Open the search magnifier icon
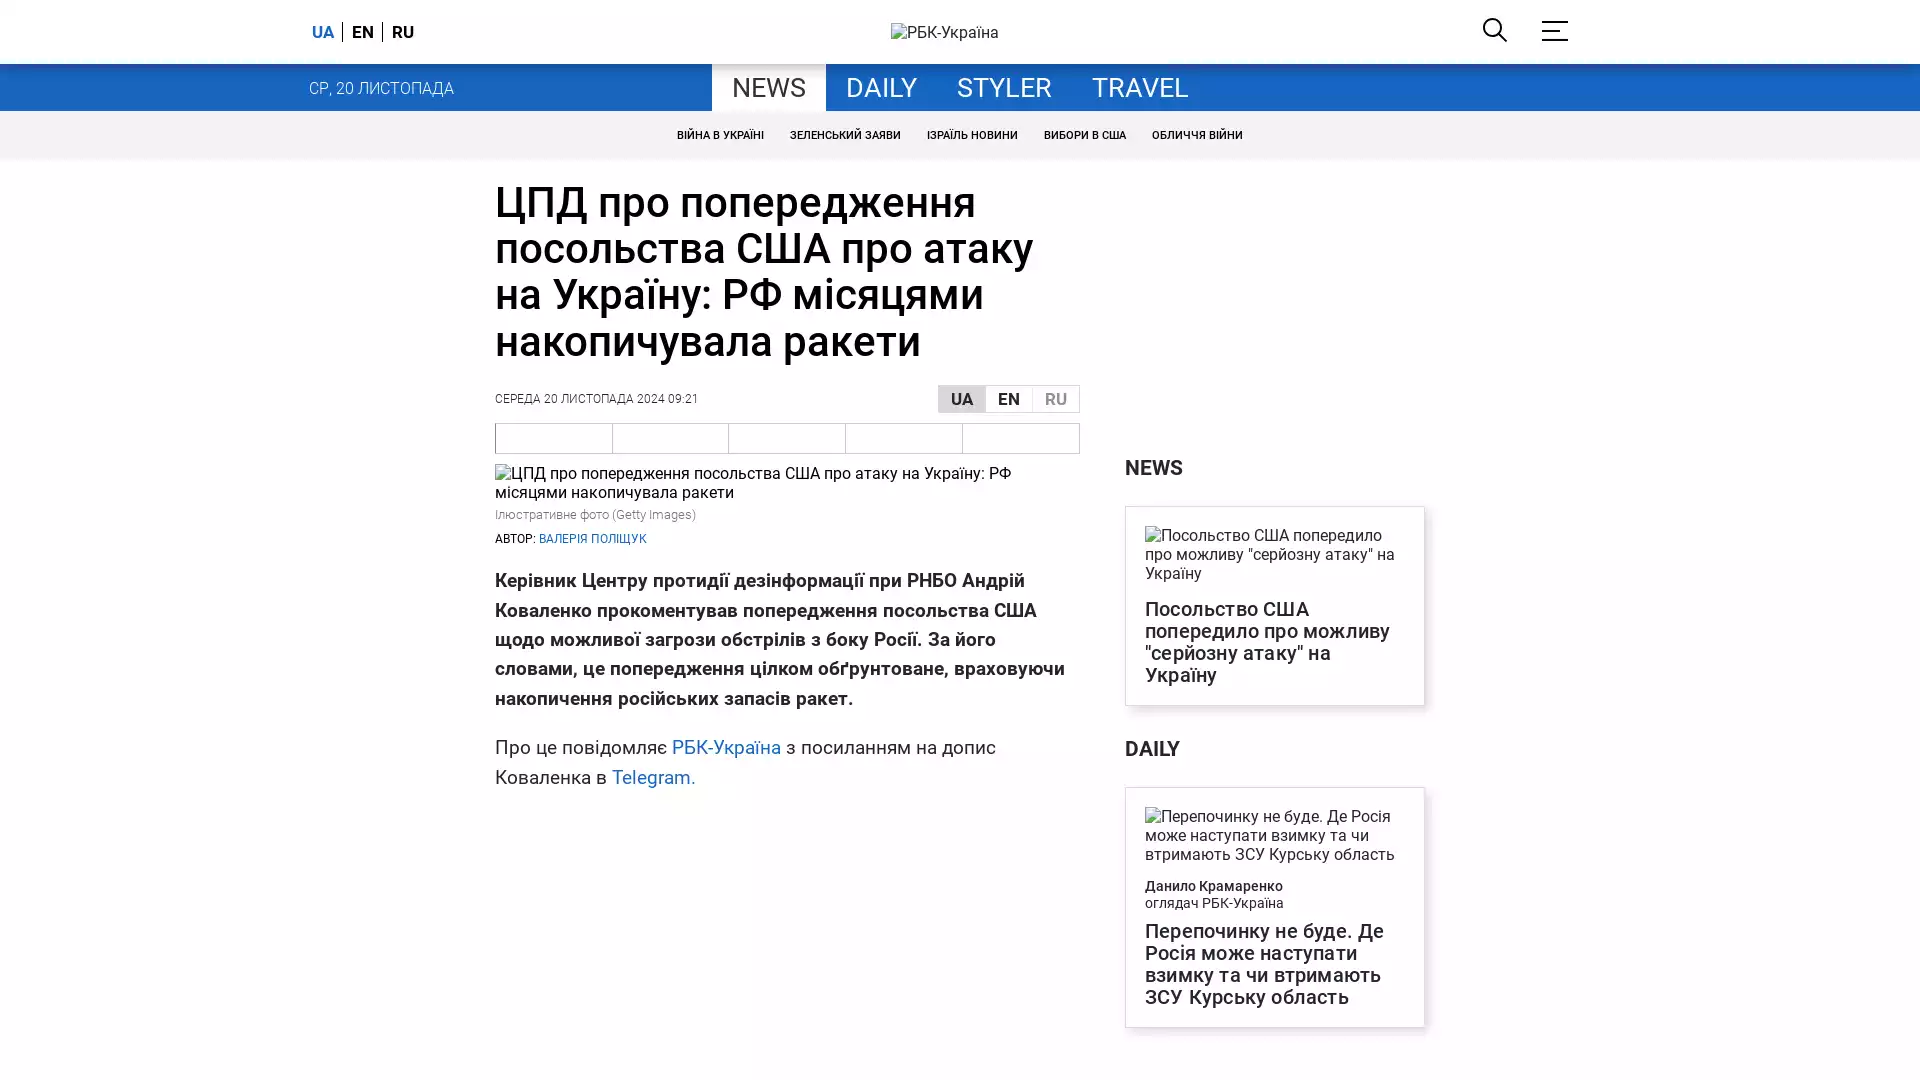 (1494, 30)
